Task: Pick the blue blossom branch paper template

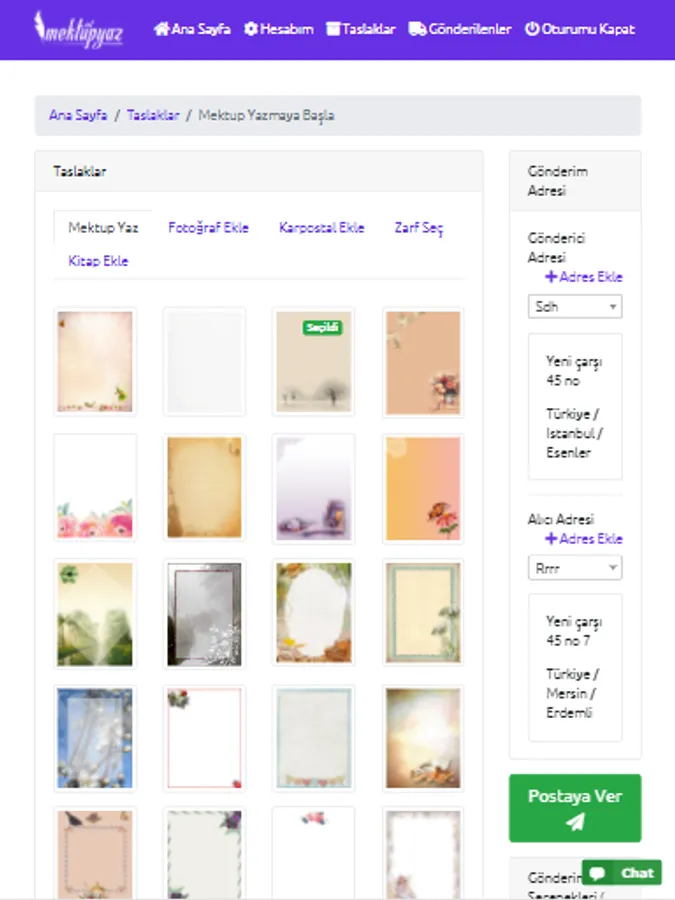Action: tap(95, 738)
